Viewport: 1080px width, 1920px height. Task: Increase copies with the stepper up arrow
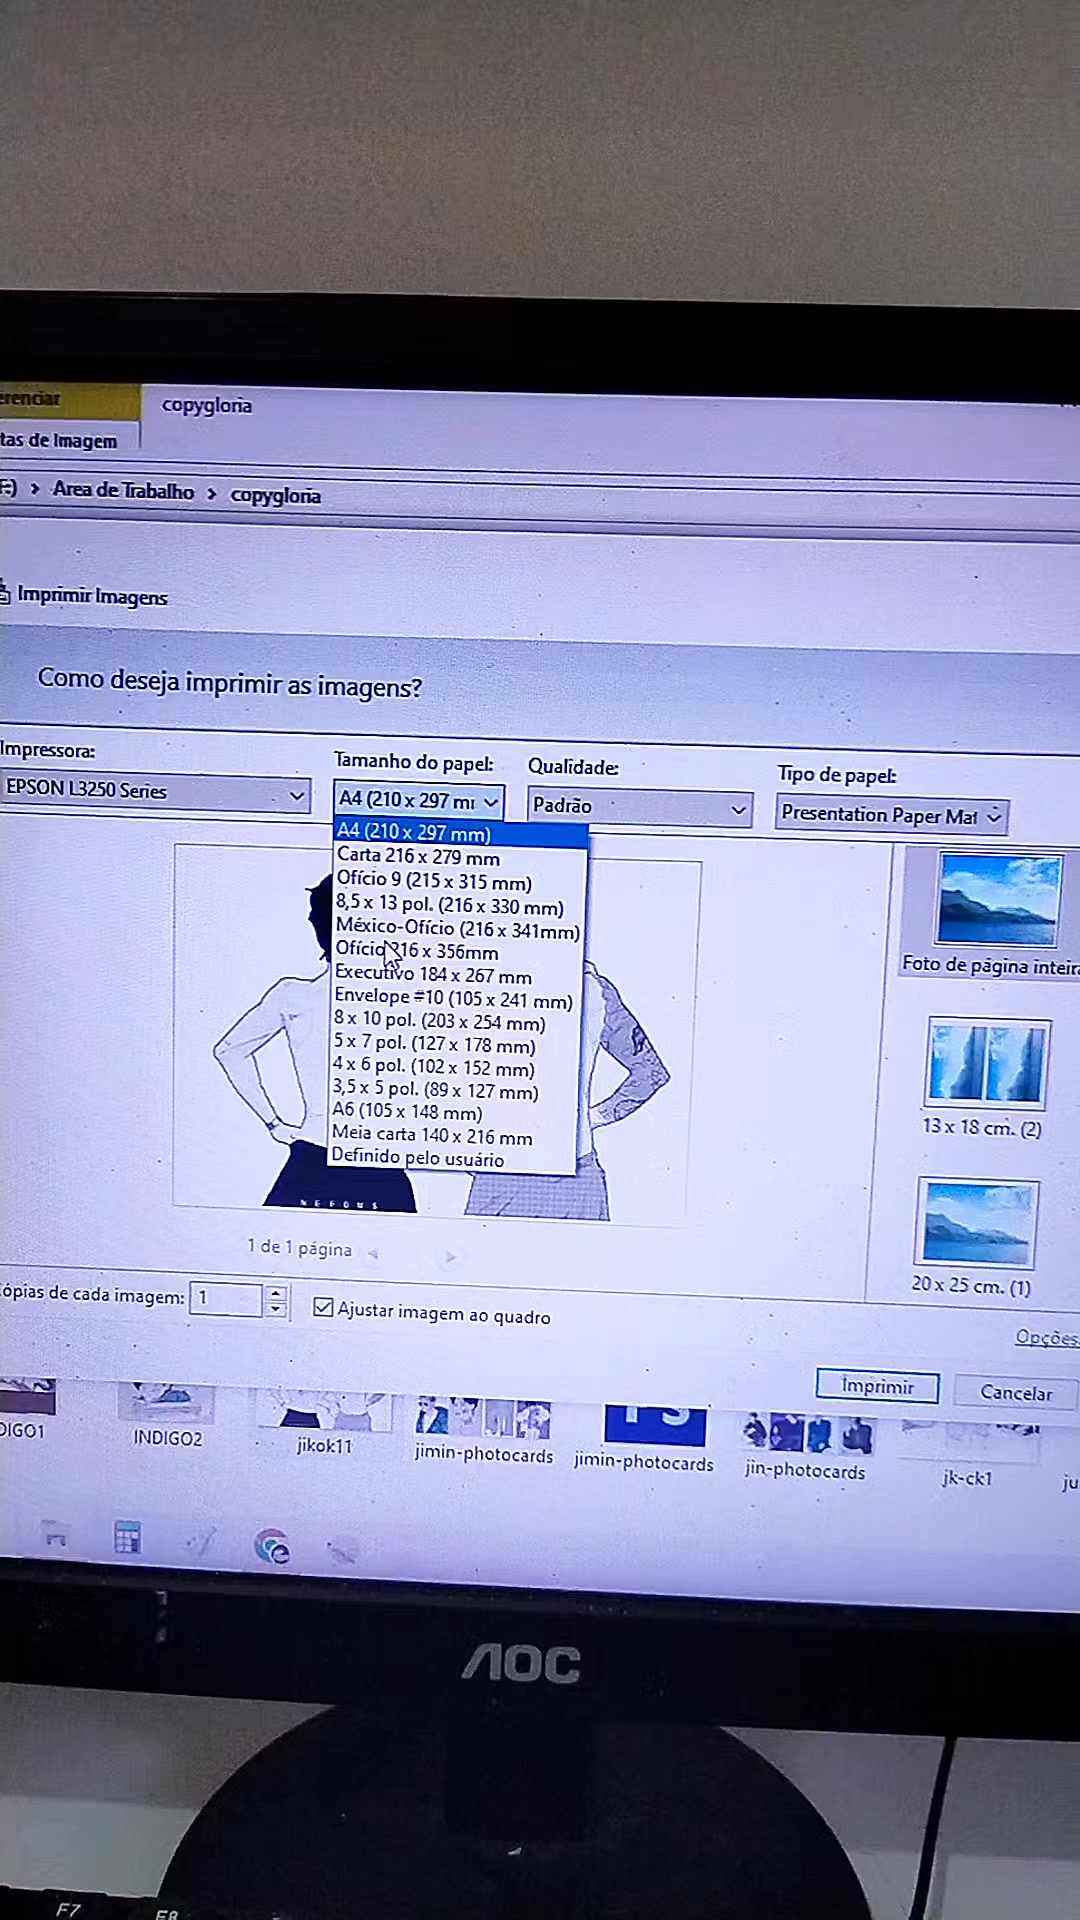click(x=276, y=1292)
